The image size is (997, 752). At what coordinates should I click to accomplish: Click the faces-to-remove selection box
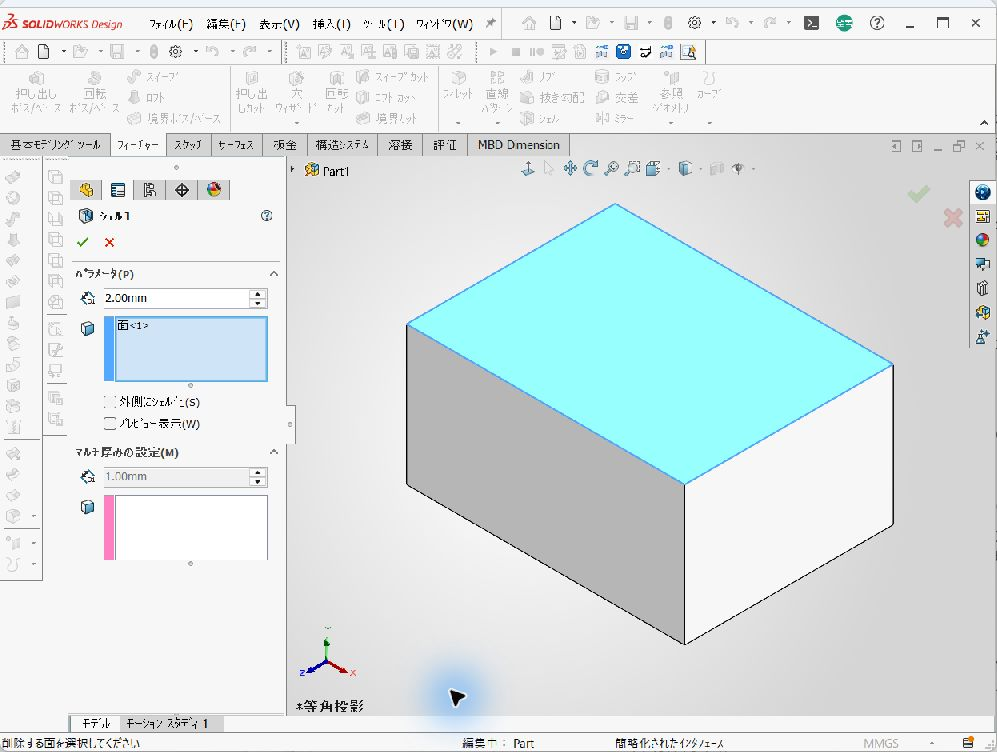coord(191,349)
